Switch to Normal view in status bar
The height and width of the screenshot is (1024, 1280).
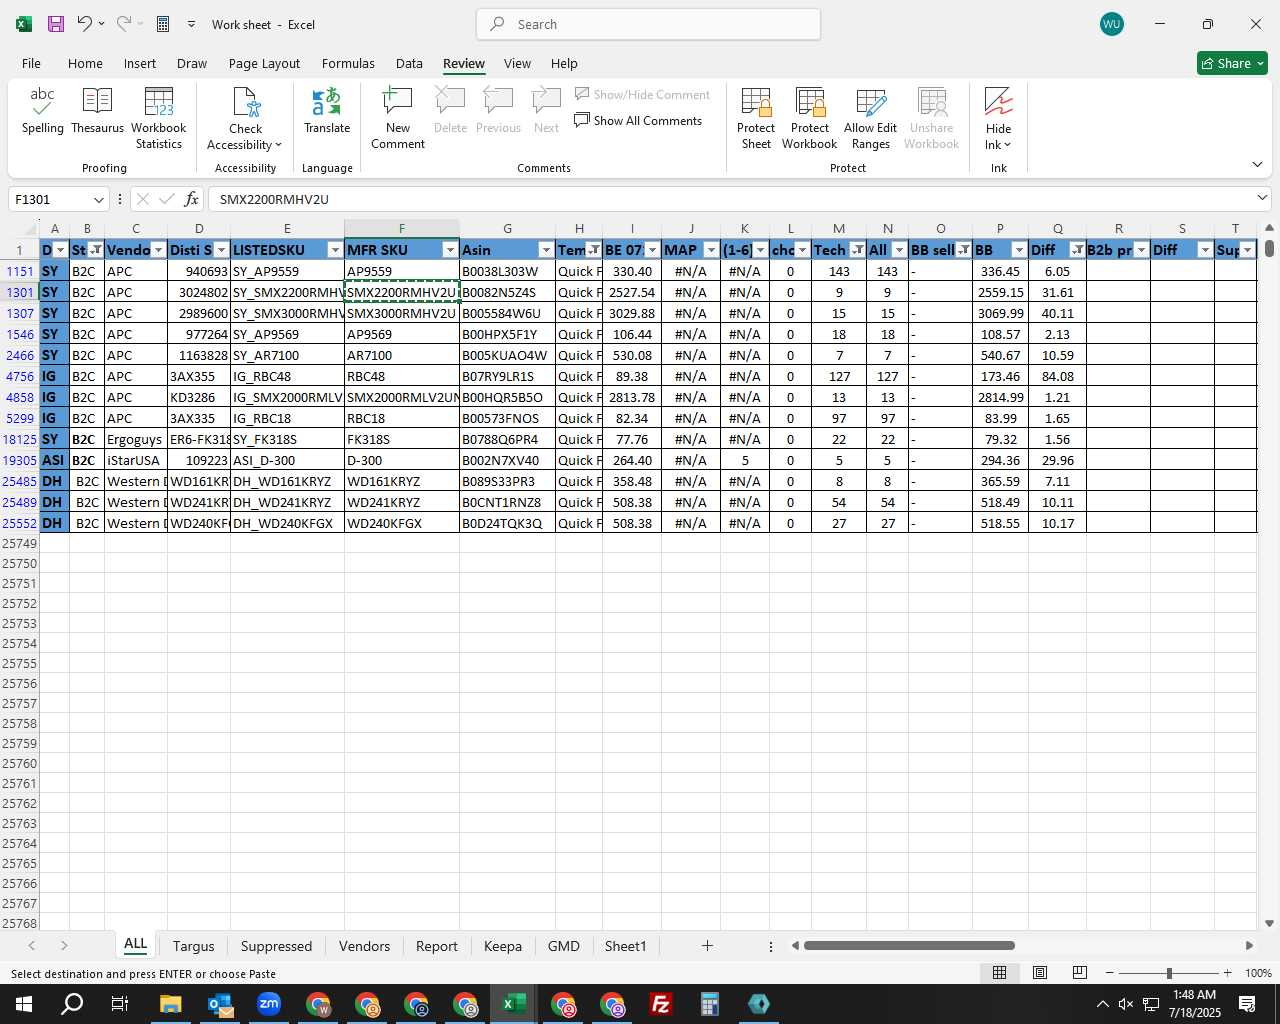point(999,973)
